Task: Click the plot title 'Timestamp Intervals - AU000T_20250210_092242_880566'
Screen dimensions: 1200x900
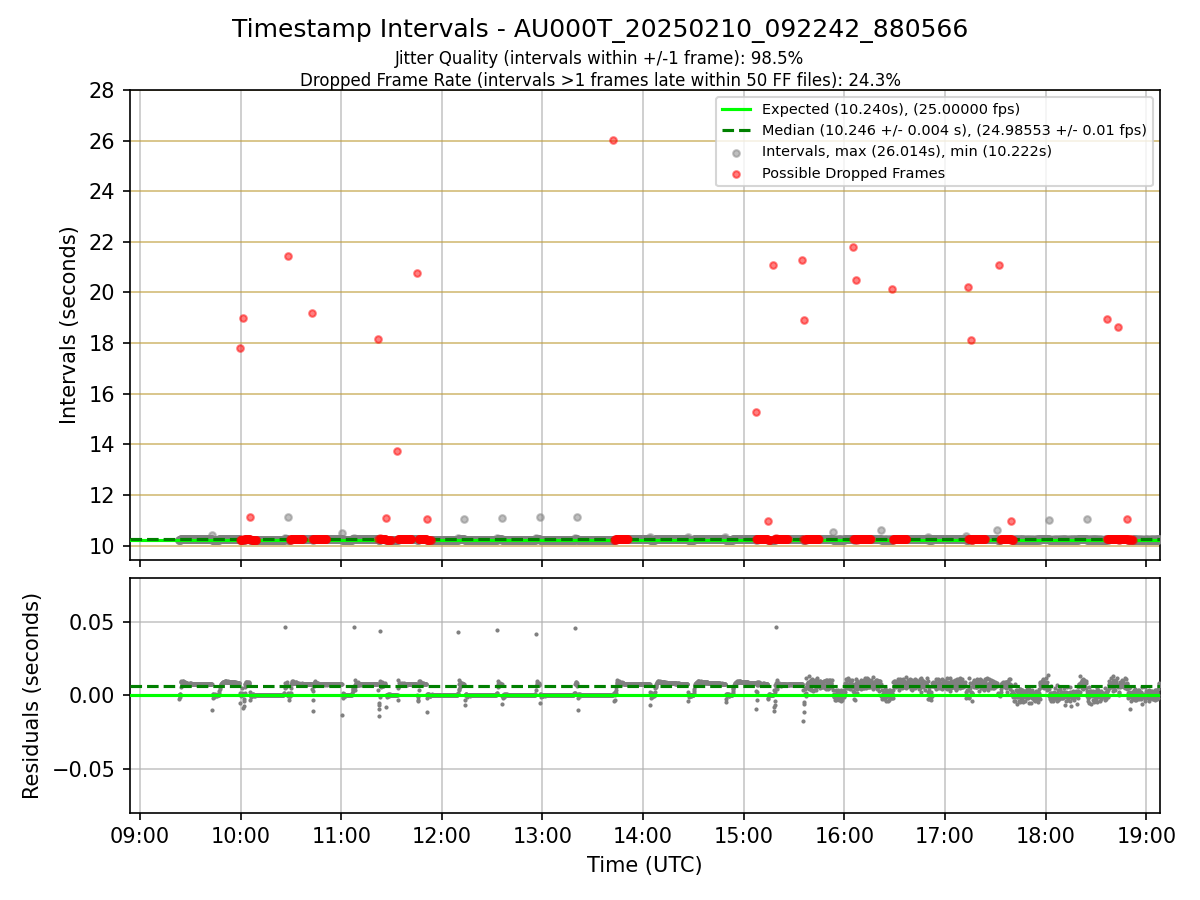Action: point(600,29)
